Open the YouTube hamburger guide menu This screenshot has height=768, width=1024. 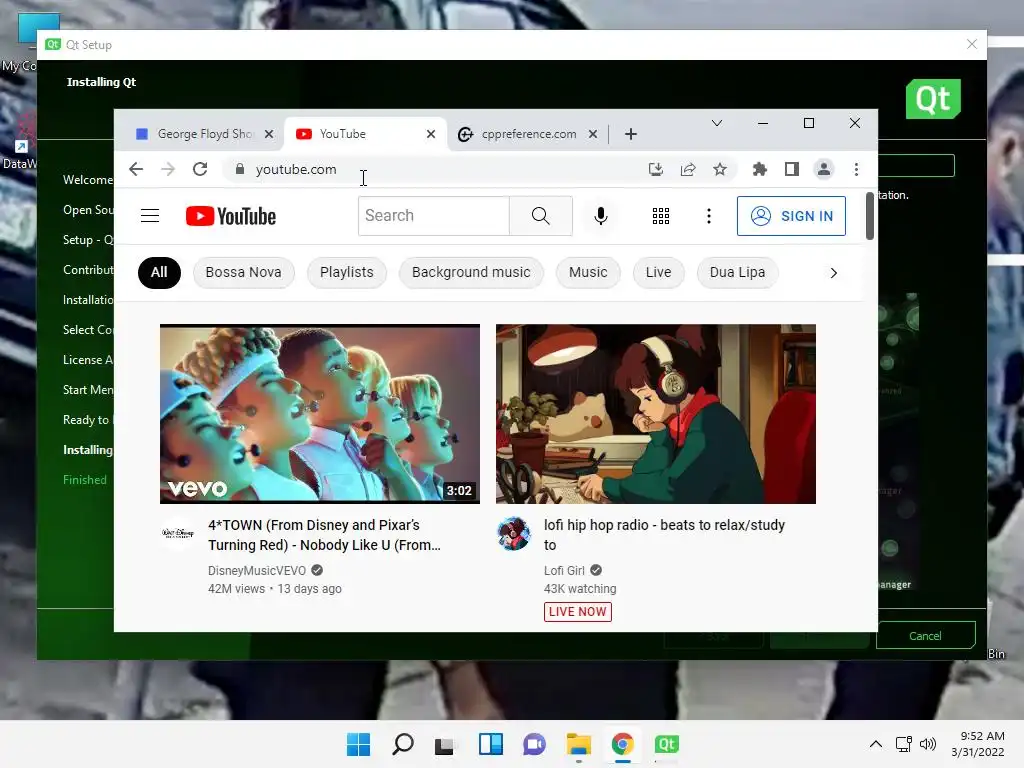[x=150, y=216]
